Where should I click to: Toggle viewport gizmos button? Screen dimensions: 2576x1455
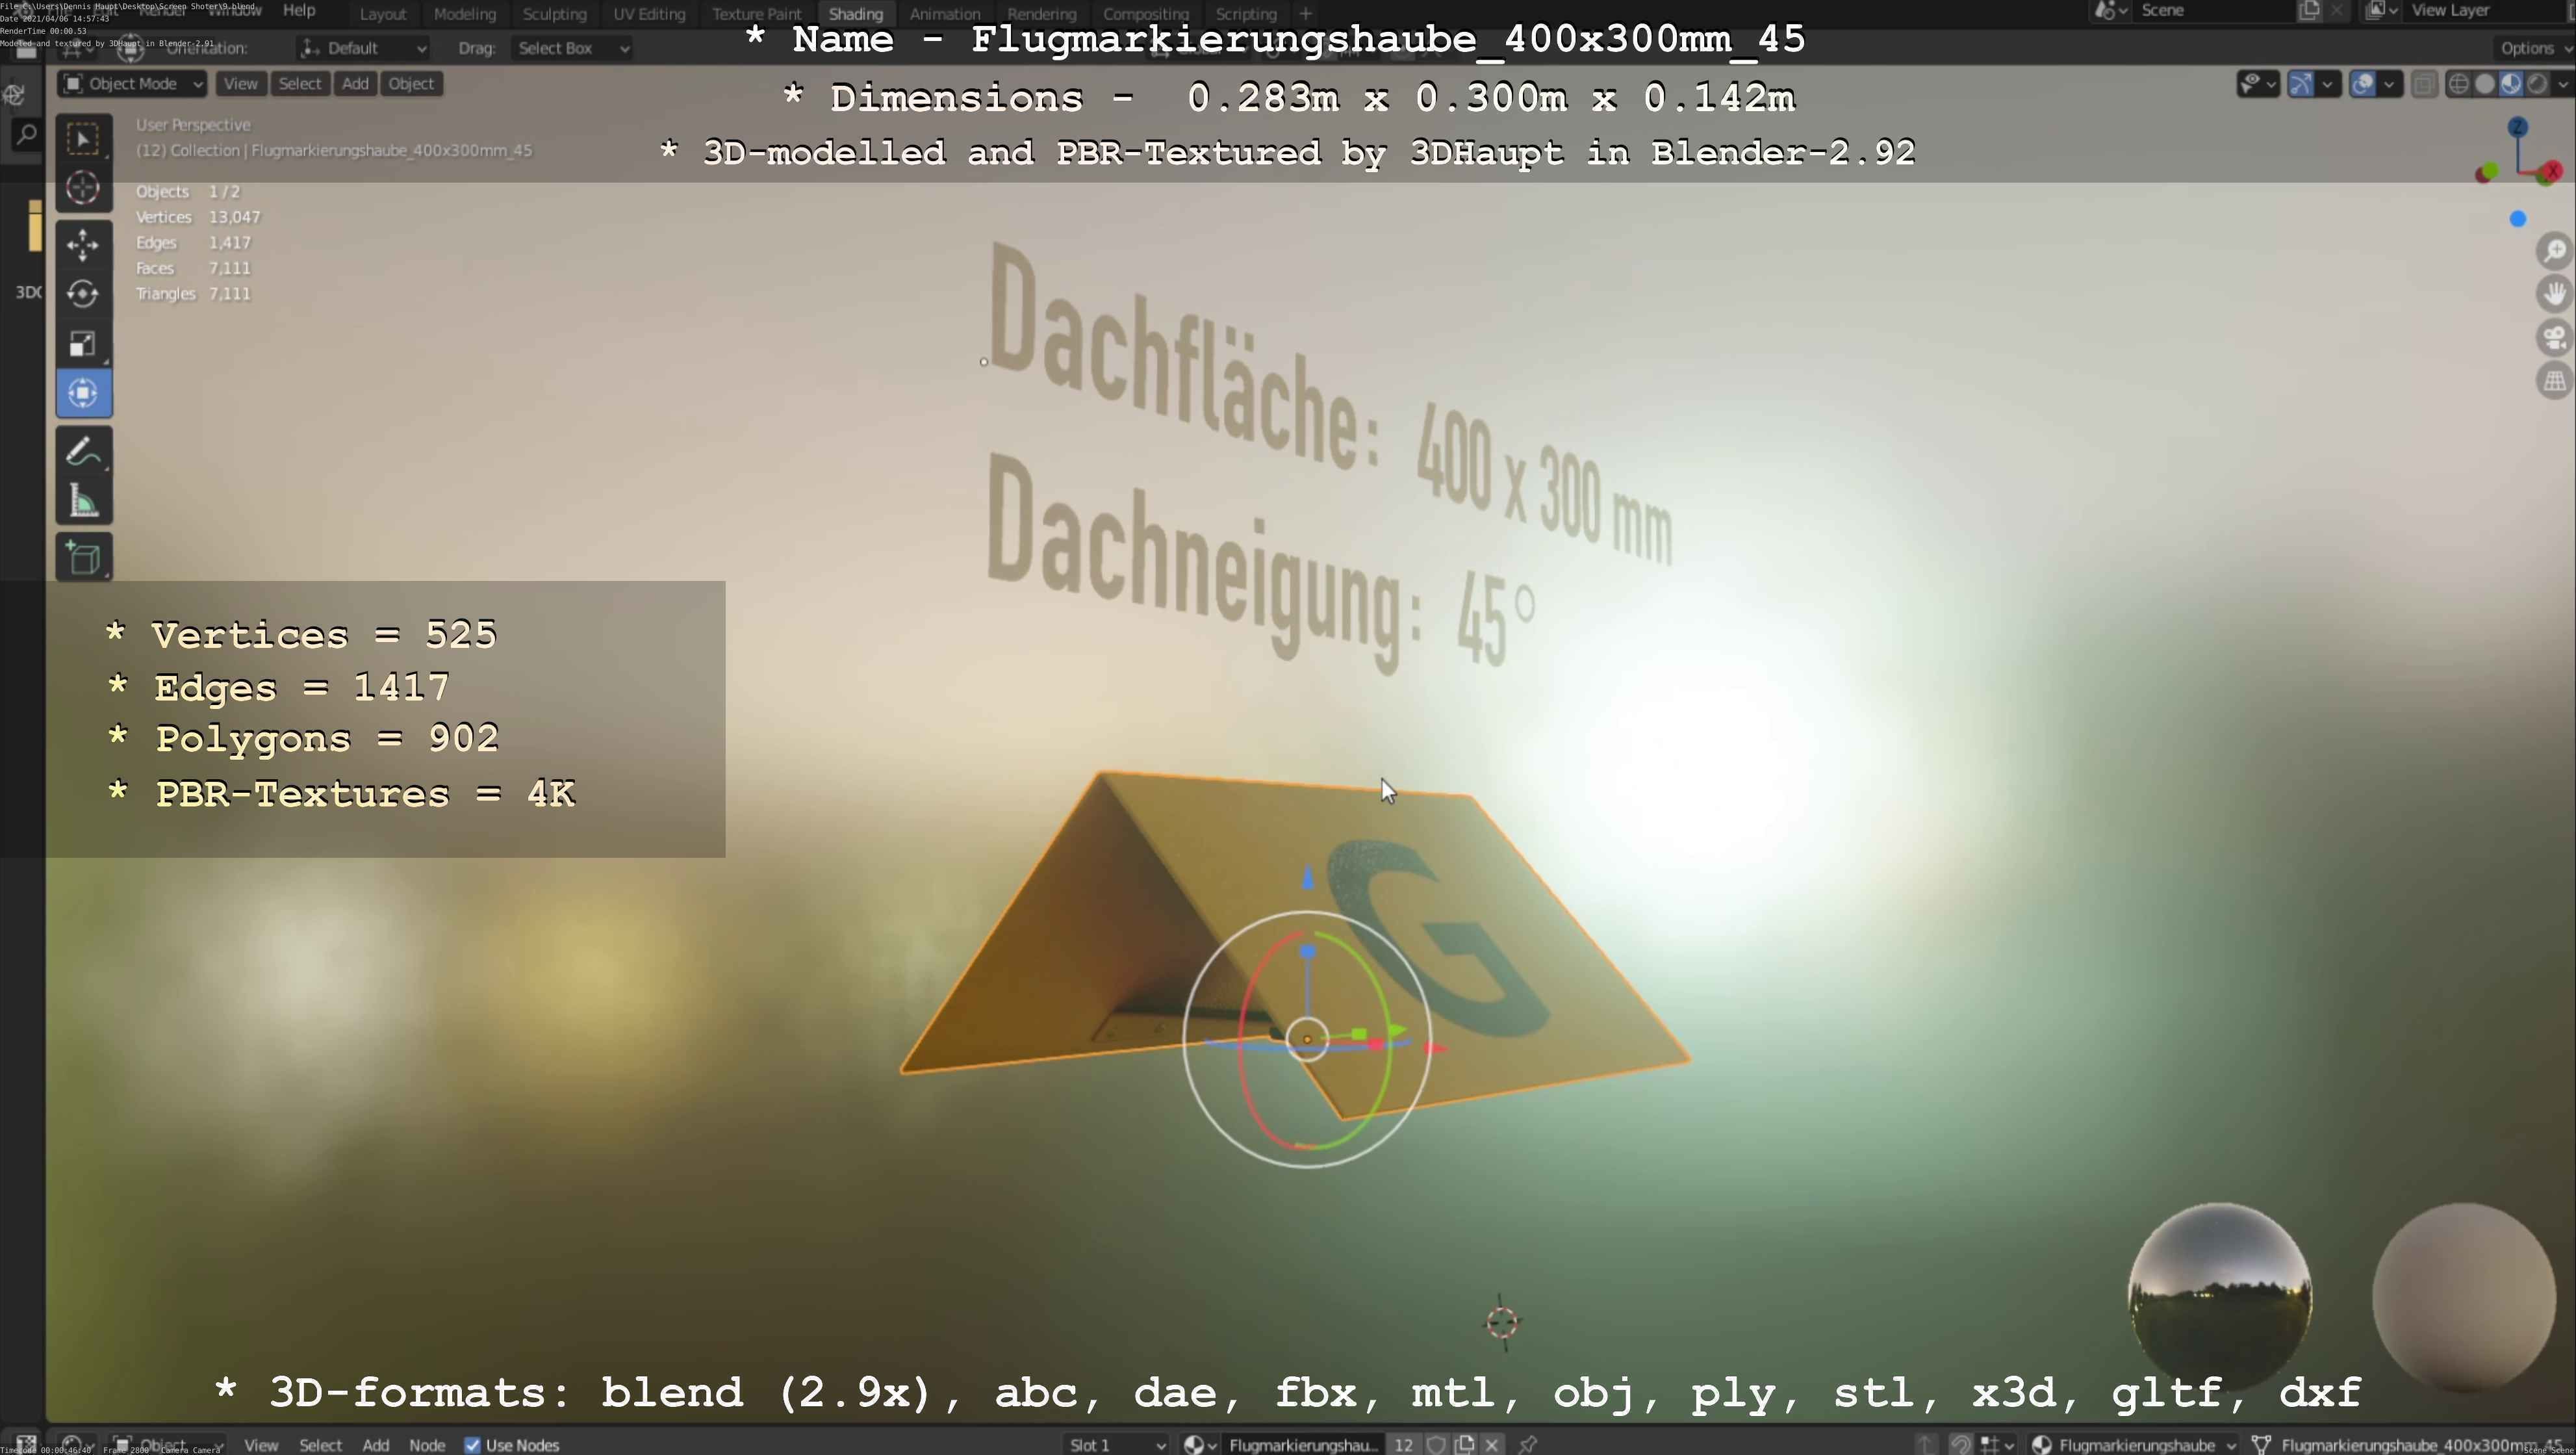point(2300,84)
